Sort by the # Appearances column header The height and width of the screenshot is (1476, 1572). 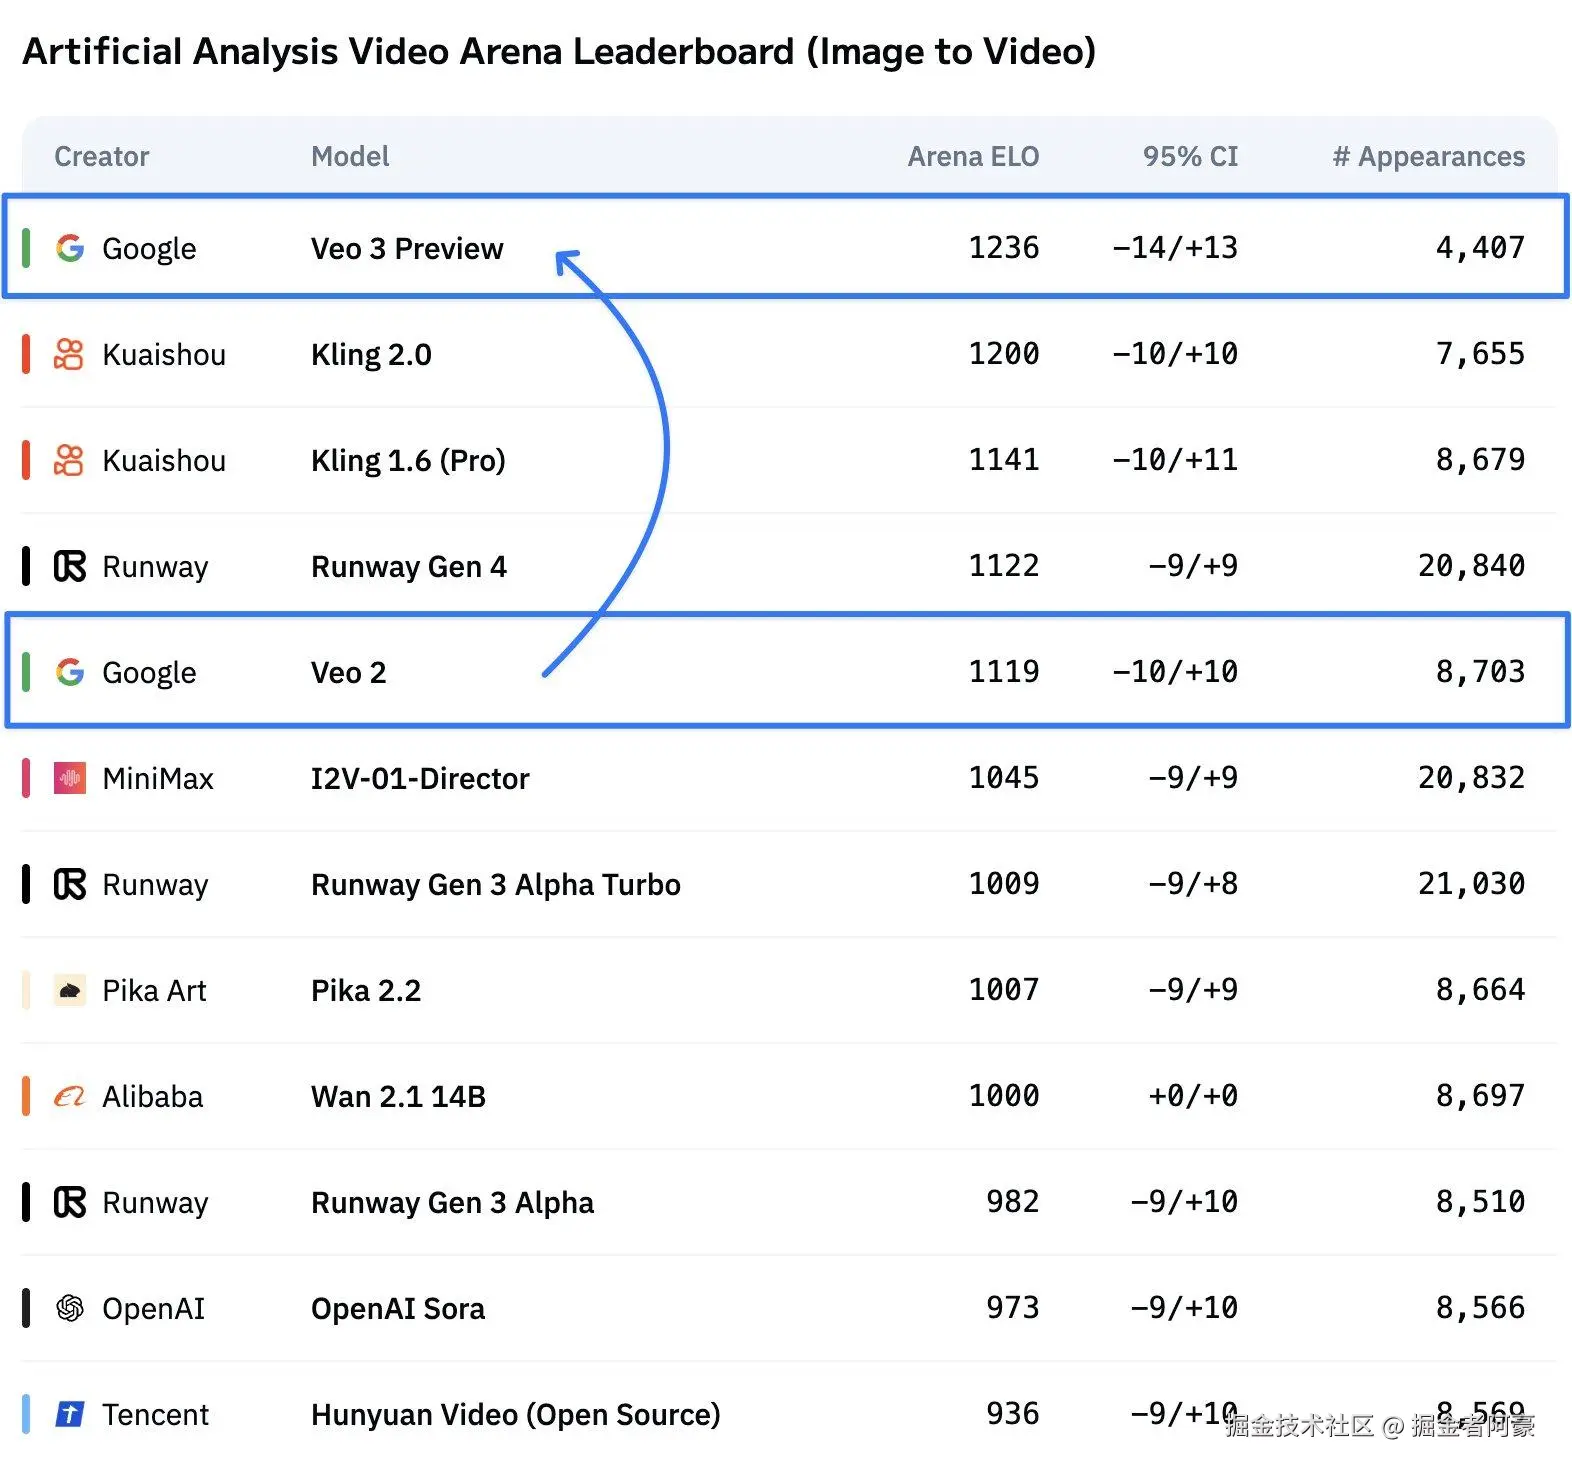tap(1428, 157)
